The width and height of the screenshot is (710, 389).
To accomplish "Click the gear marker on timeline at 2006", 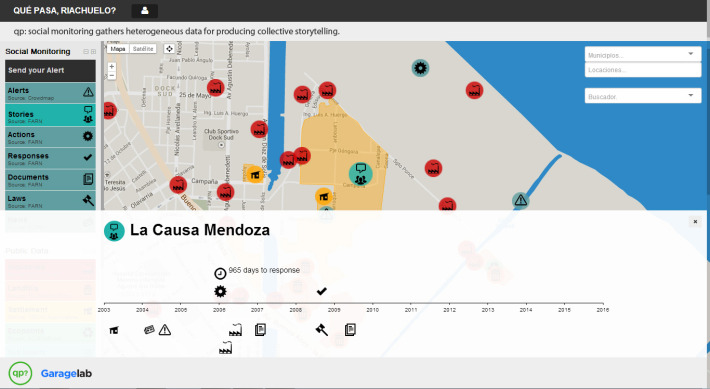I will 220,291.
